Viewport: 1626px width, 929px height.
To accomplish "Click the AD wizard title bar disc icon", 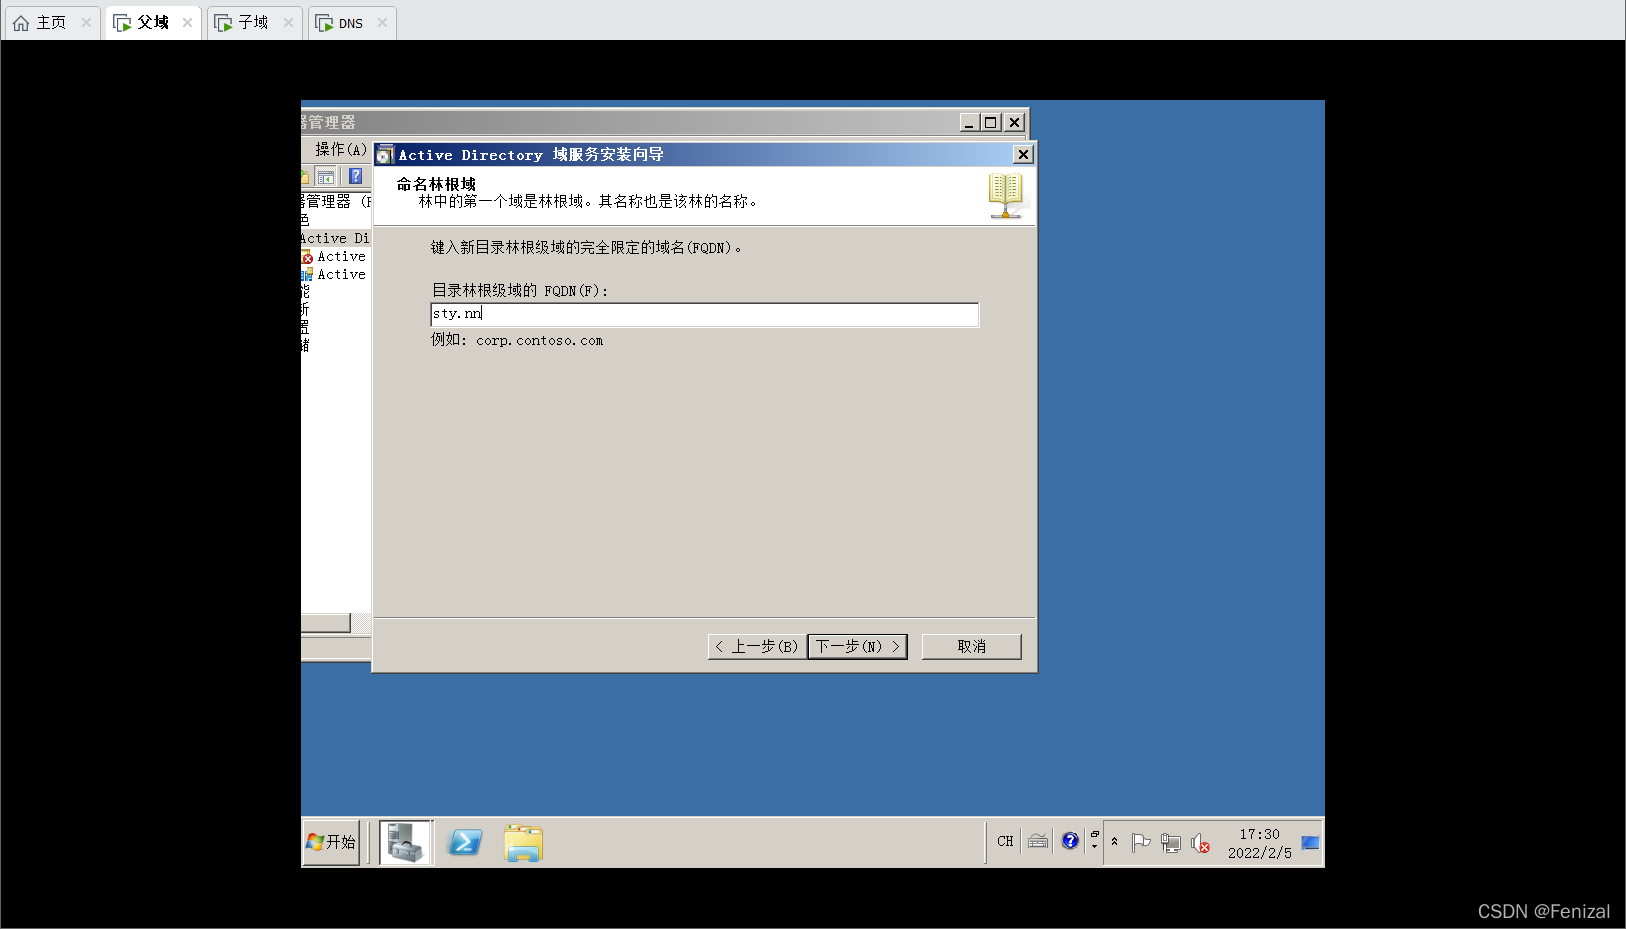I will click(384, 154).
